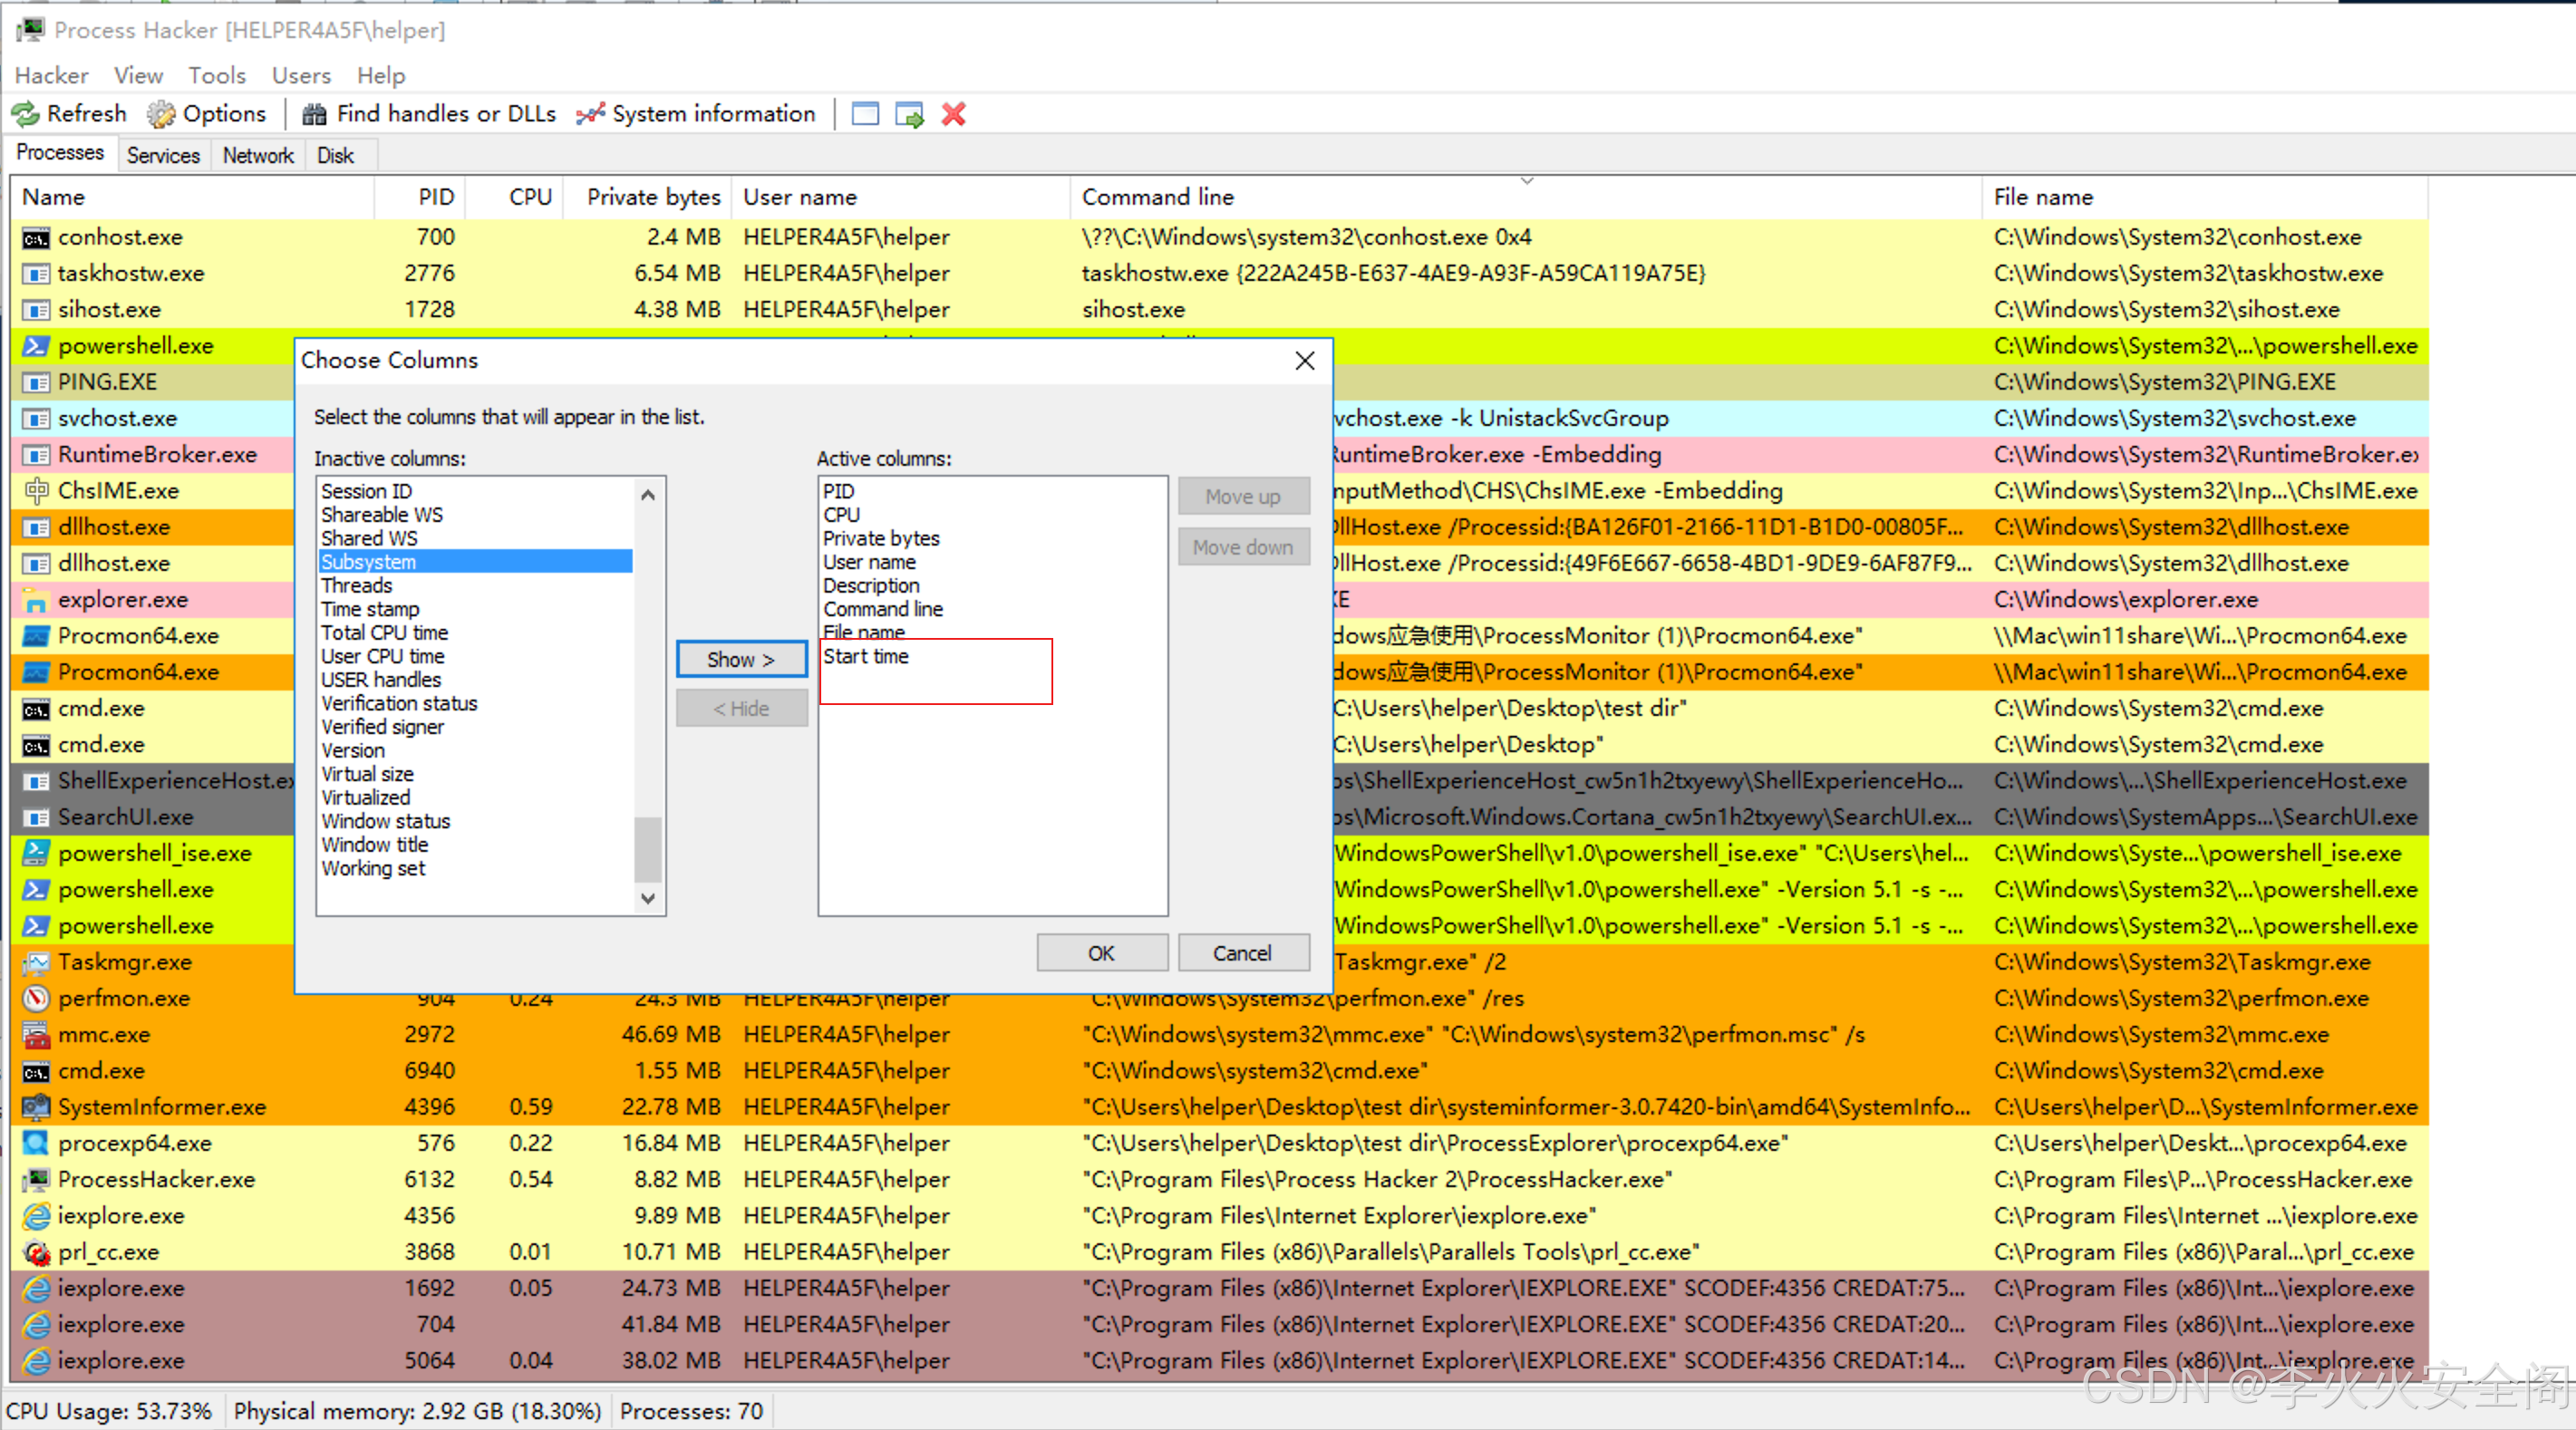
Task: Click the Refresh toolbar icon
Action: [x=26, y=114]
